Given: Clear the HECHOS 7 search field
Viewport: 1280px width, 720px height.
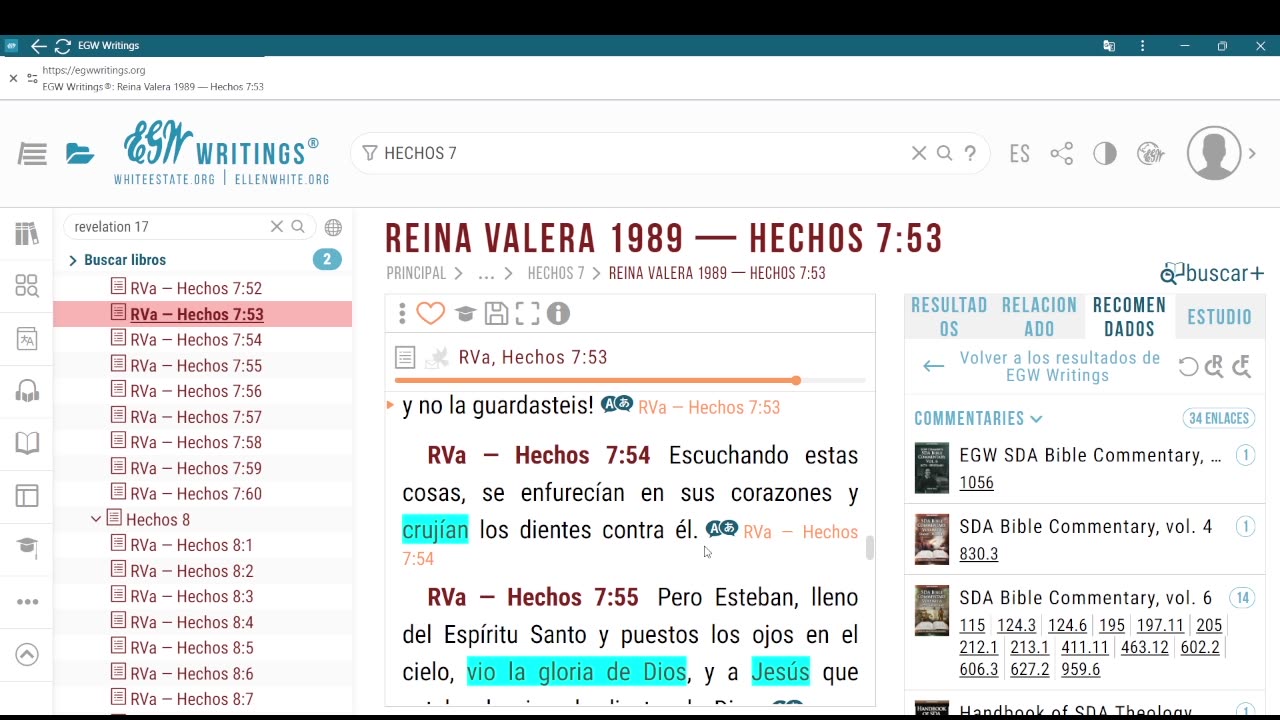Looking at the screenshot, I should 919,153.
